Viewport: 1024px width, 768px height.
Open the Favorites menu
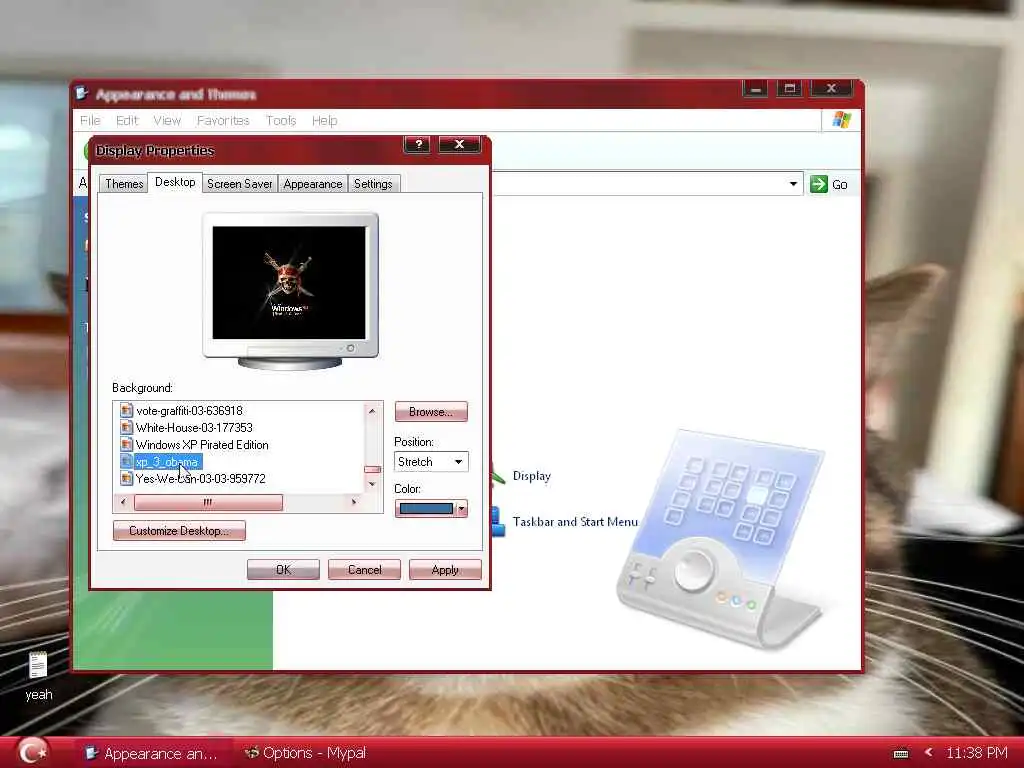pyautogui.click(x=223, y=120)
